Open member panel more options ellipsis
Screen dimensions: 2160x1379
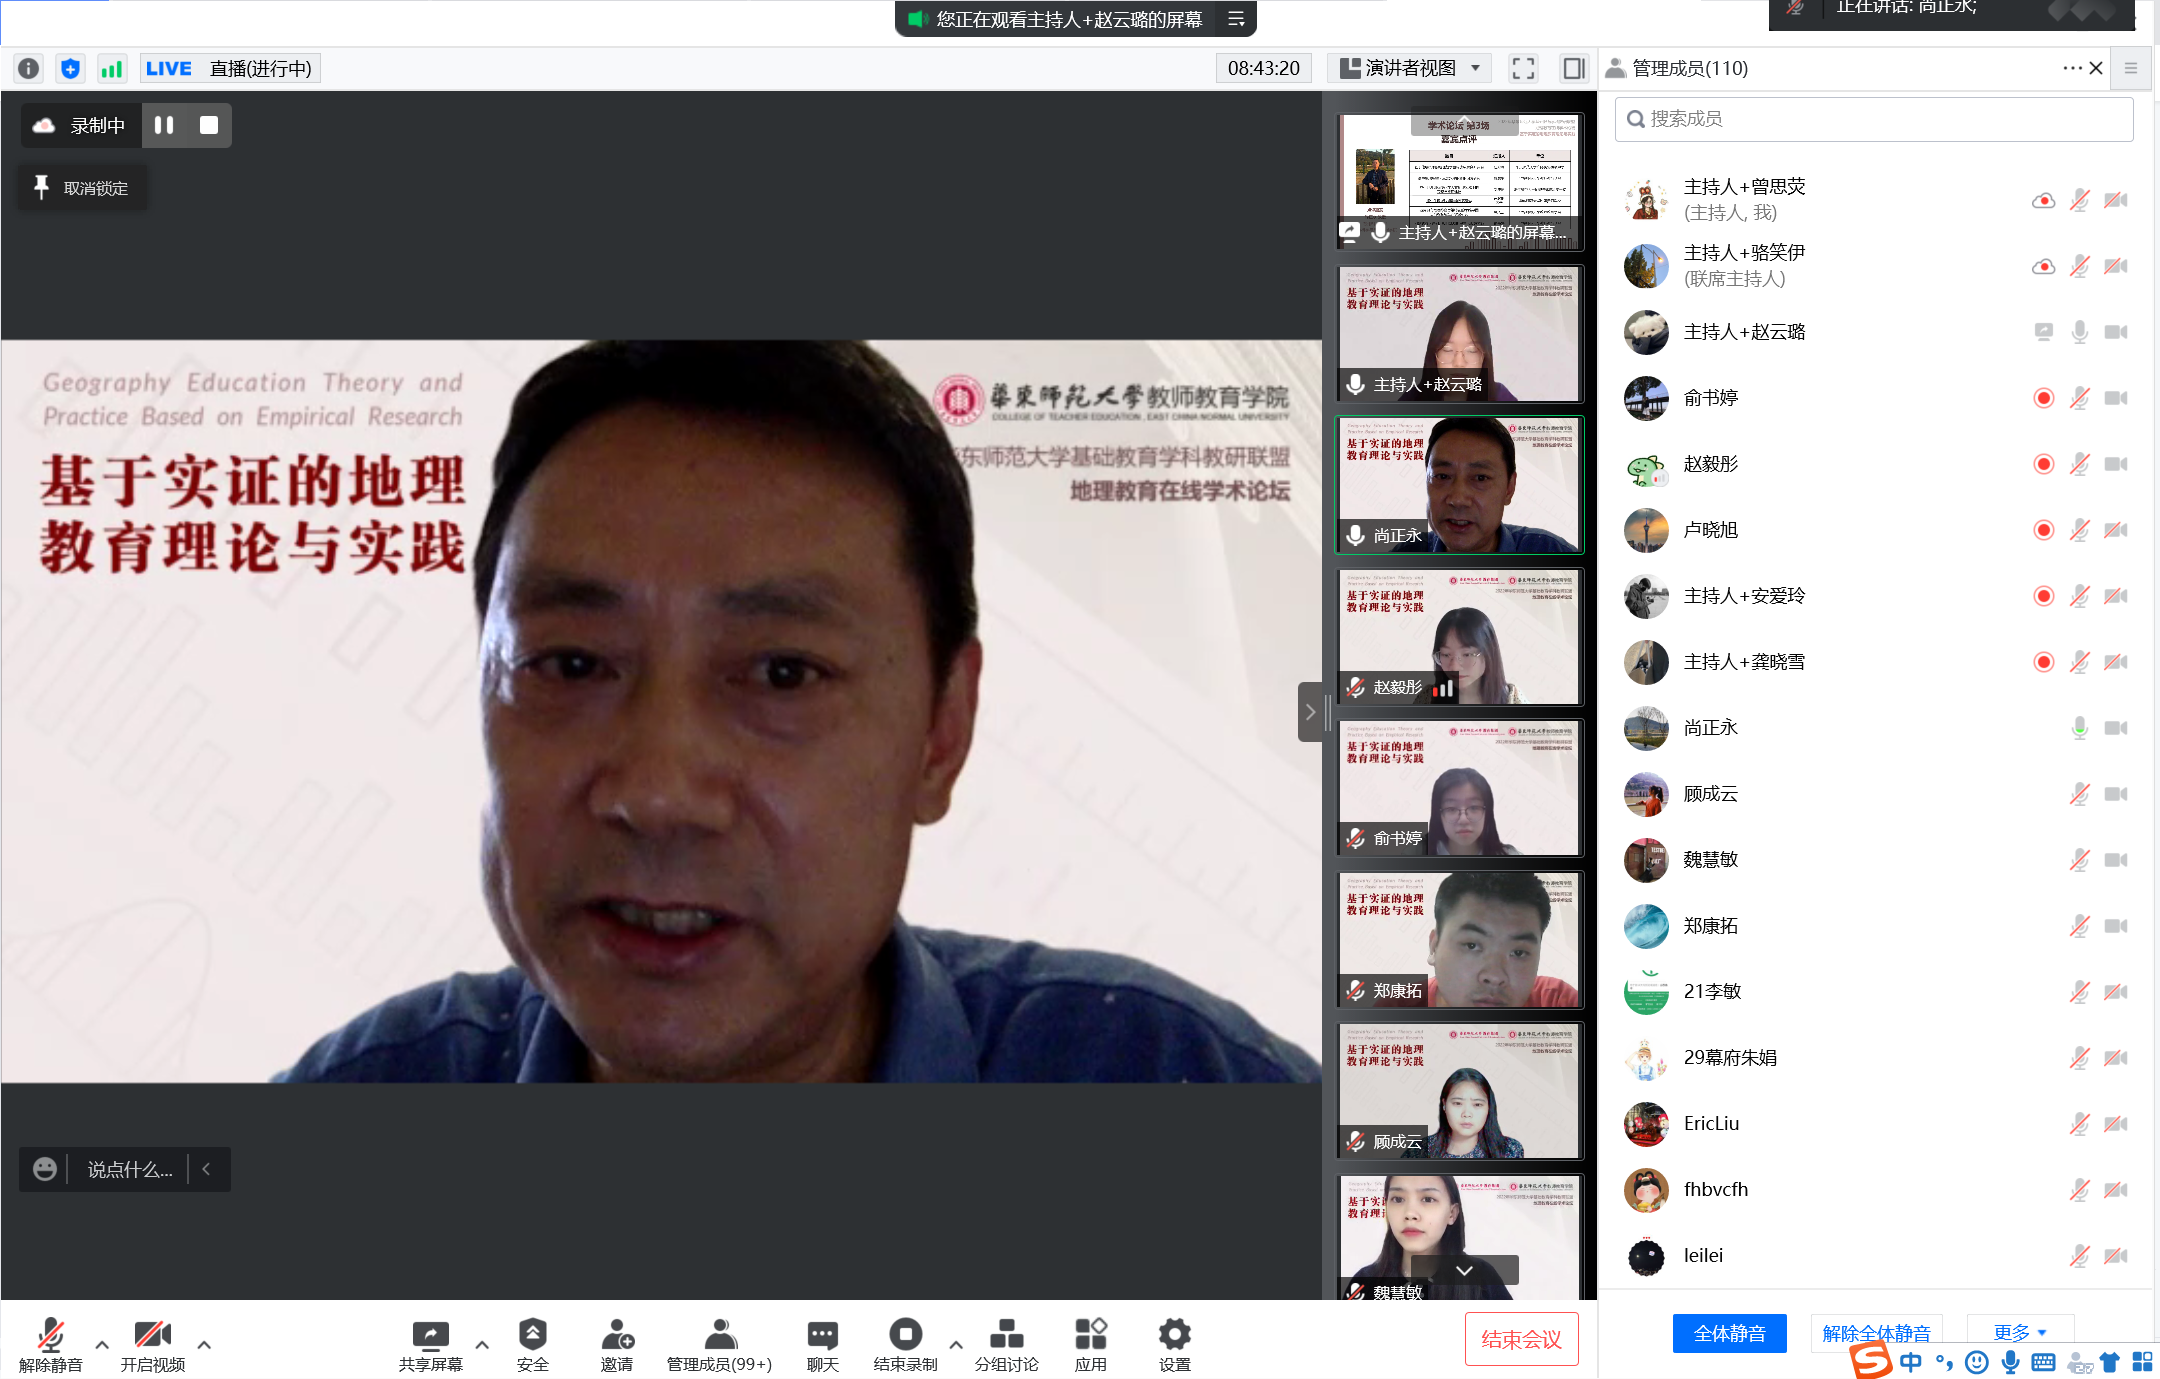click(x=2071, y=68)
